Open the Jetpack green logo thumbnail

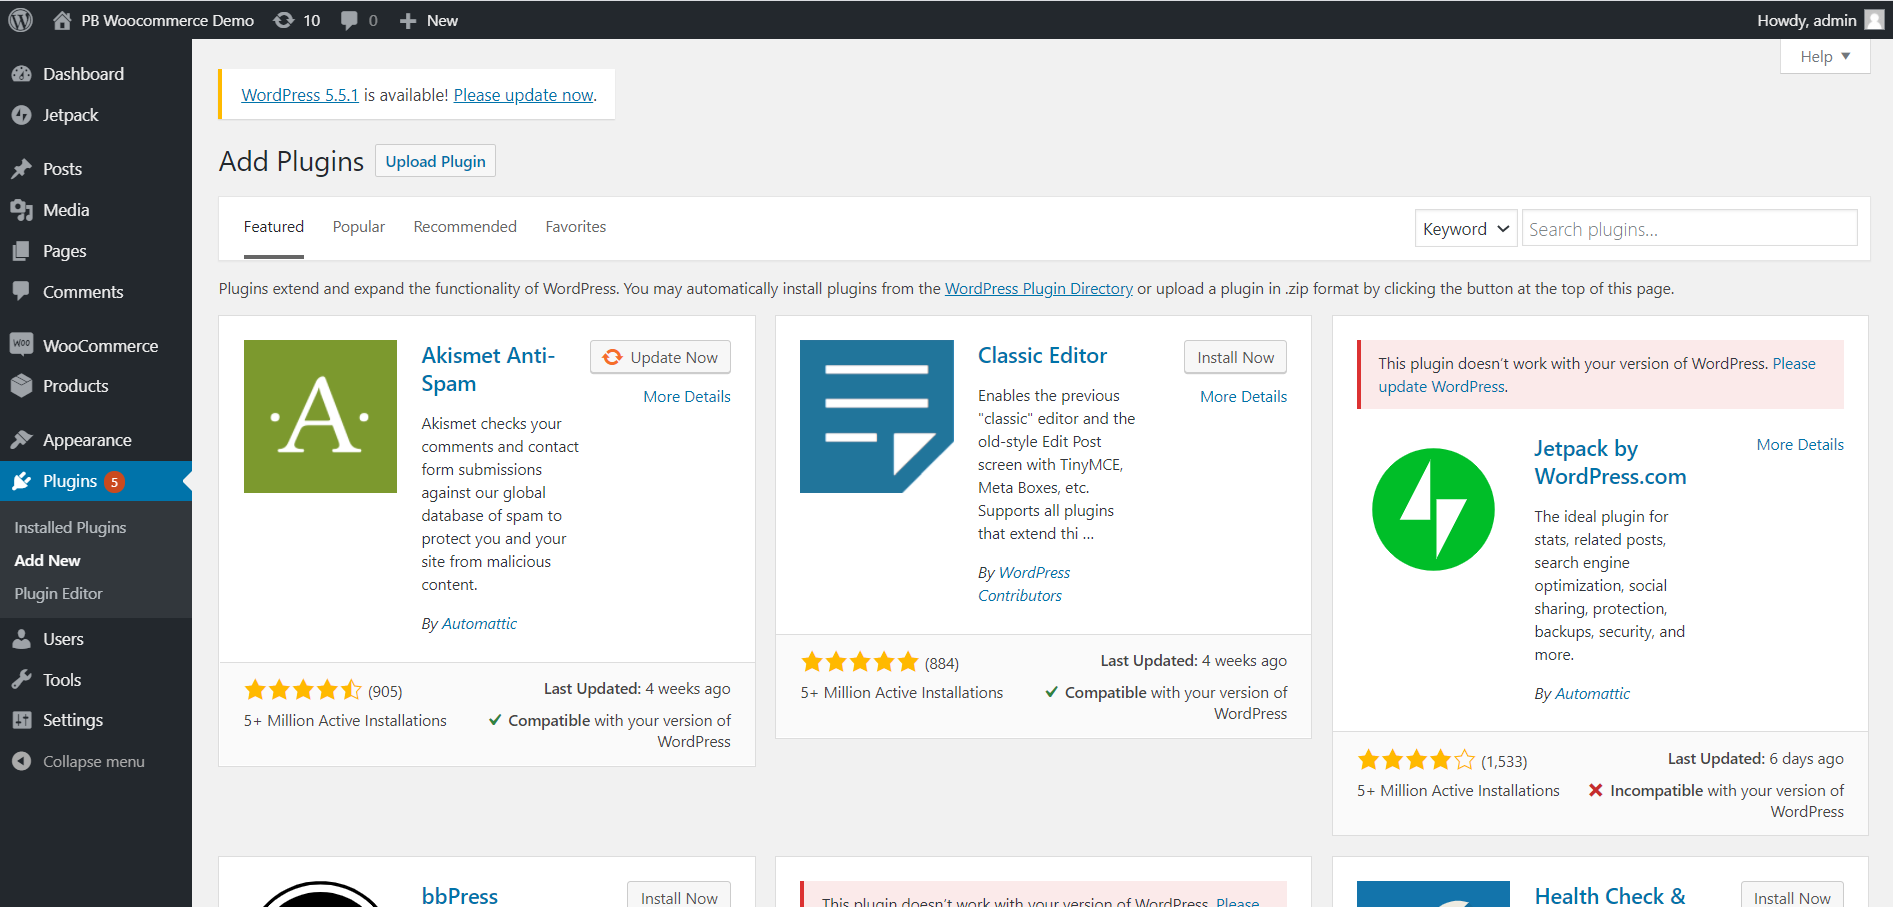pyautogui.click(x=1433, y=509)
